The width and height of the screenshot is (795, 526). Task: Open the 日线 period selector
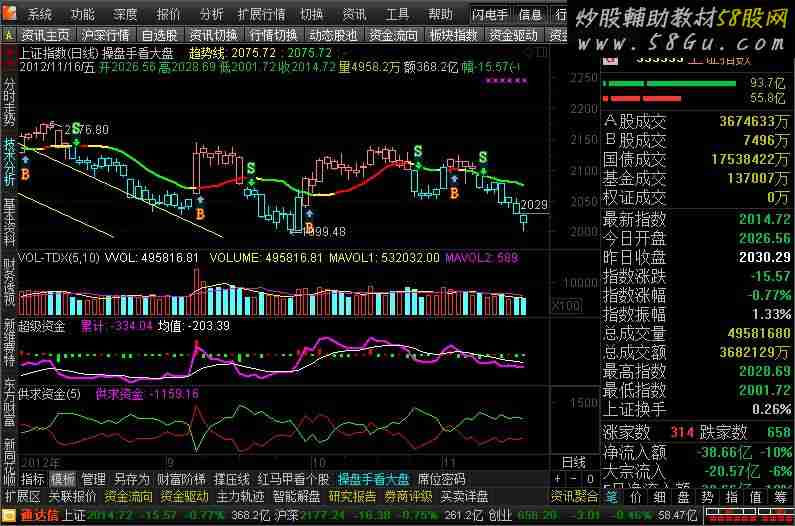[x=574, y=462]
